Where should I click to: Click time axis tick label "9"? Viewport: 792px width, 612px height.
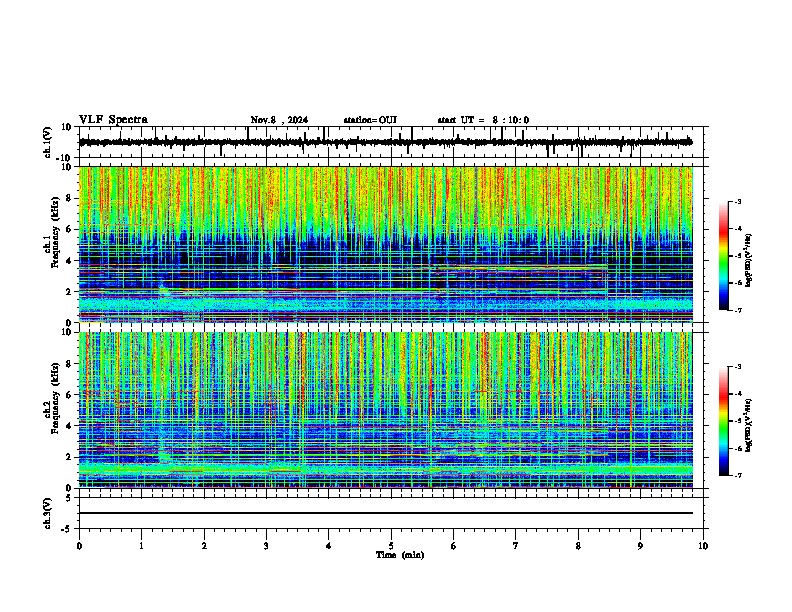640,546
